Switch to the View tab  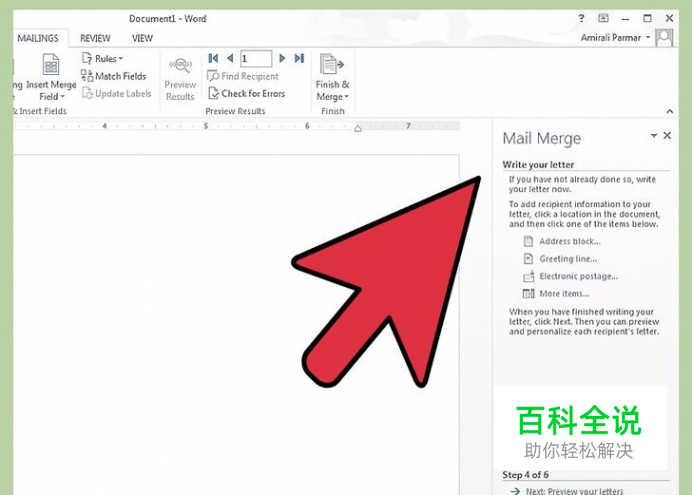point(142,38)
